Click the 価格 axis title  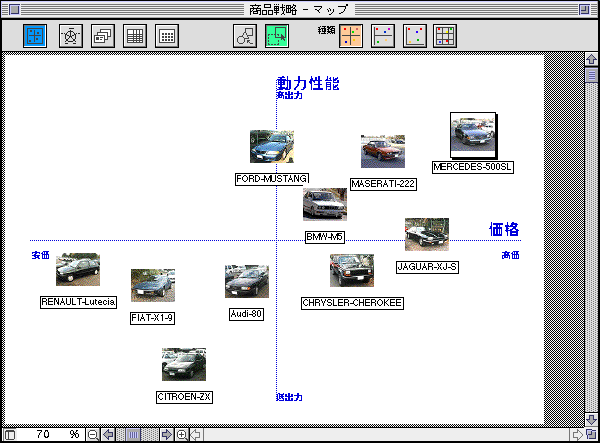pyautogui.click(x=504, y=229)
